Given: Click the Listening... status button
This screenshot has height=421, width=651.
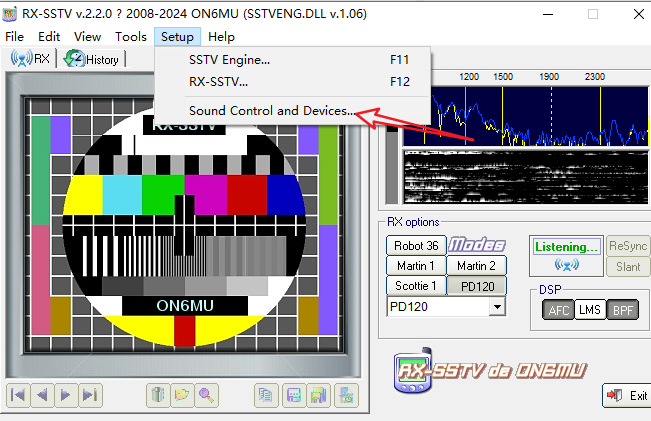Looking at the screenshot, I should pyautogui.click(x=567, y=247).
